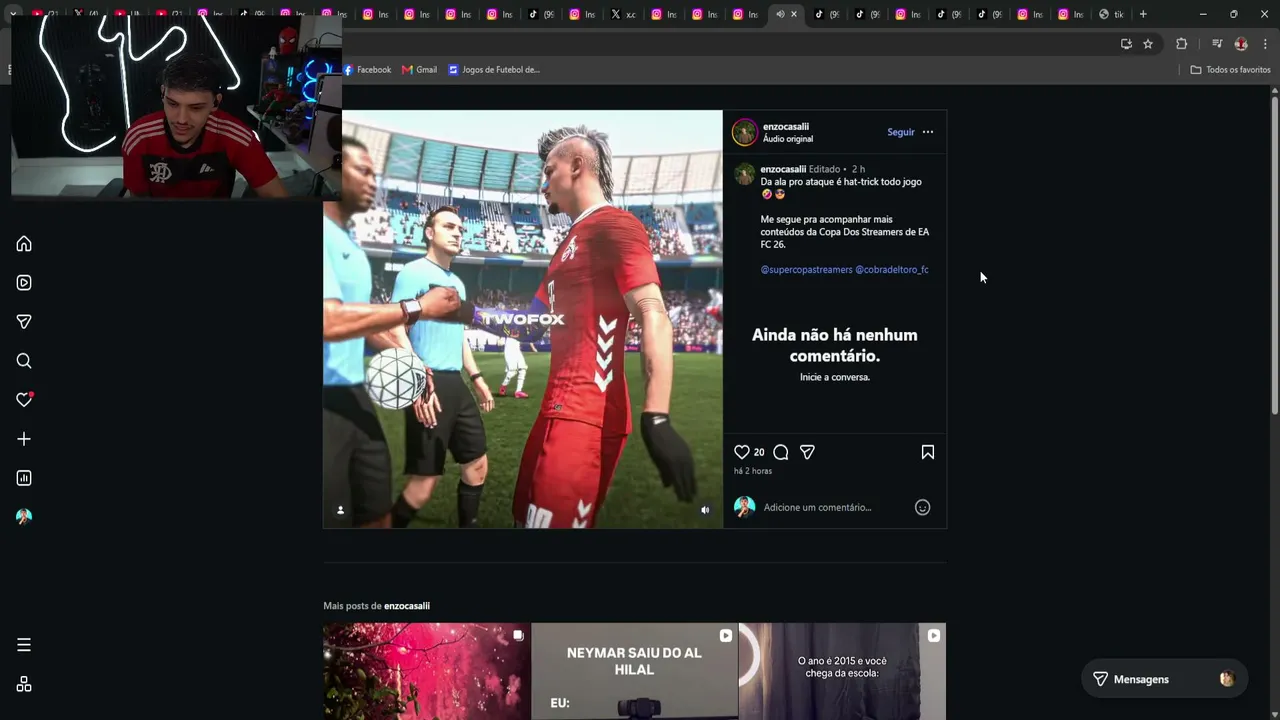Open post options three-dot menu
Screen dimensions: 1280x720
coord(928,132)
